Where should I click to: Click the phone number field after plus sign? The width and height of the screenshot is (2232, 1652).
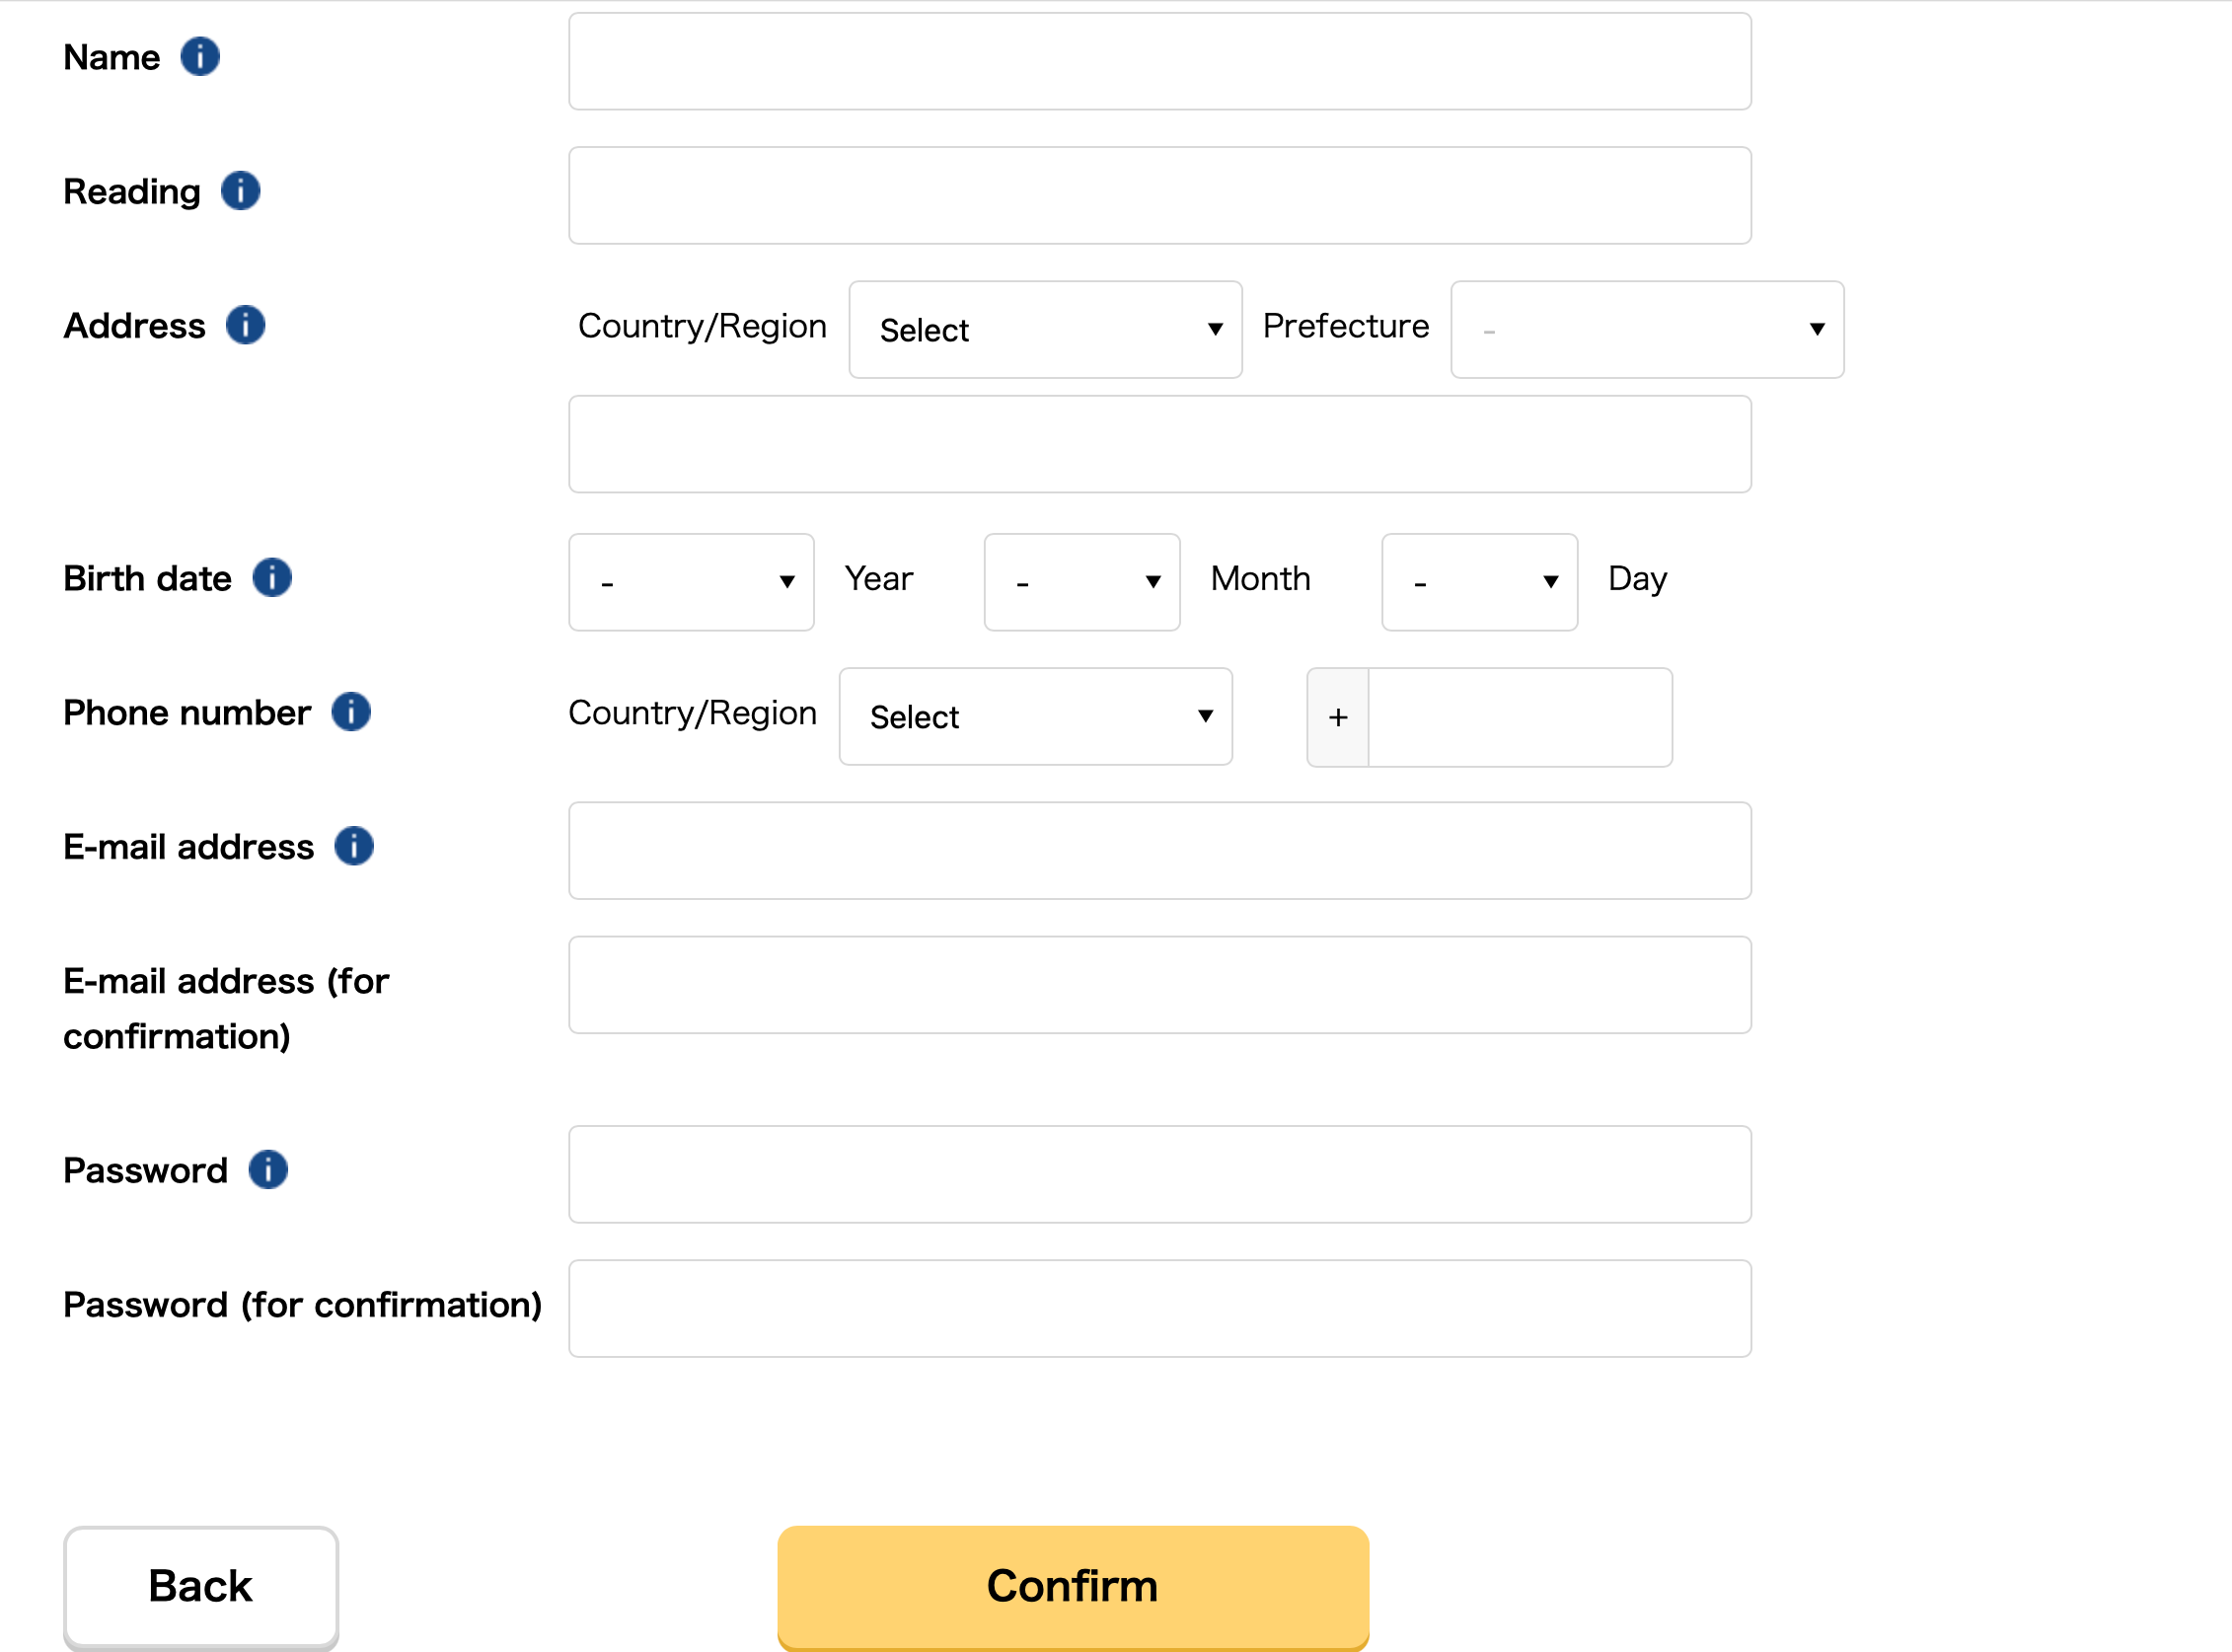pos(1519,718)
